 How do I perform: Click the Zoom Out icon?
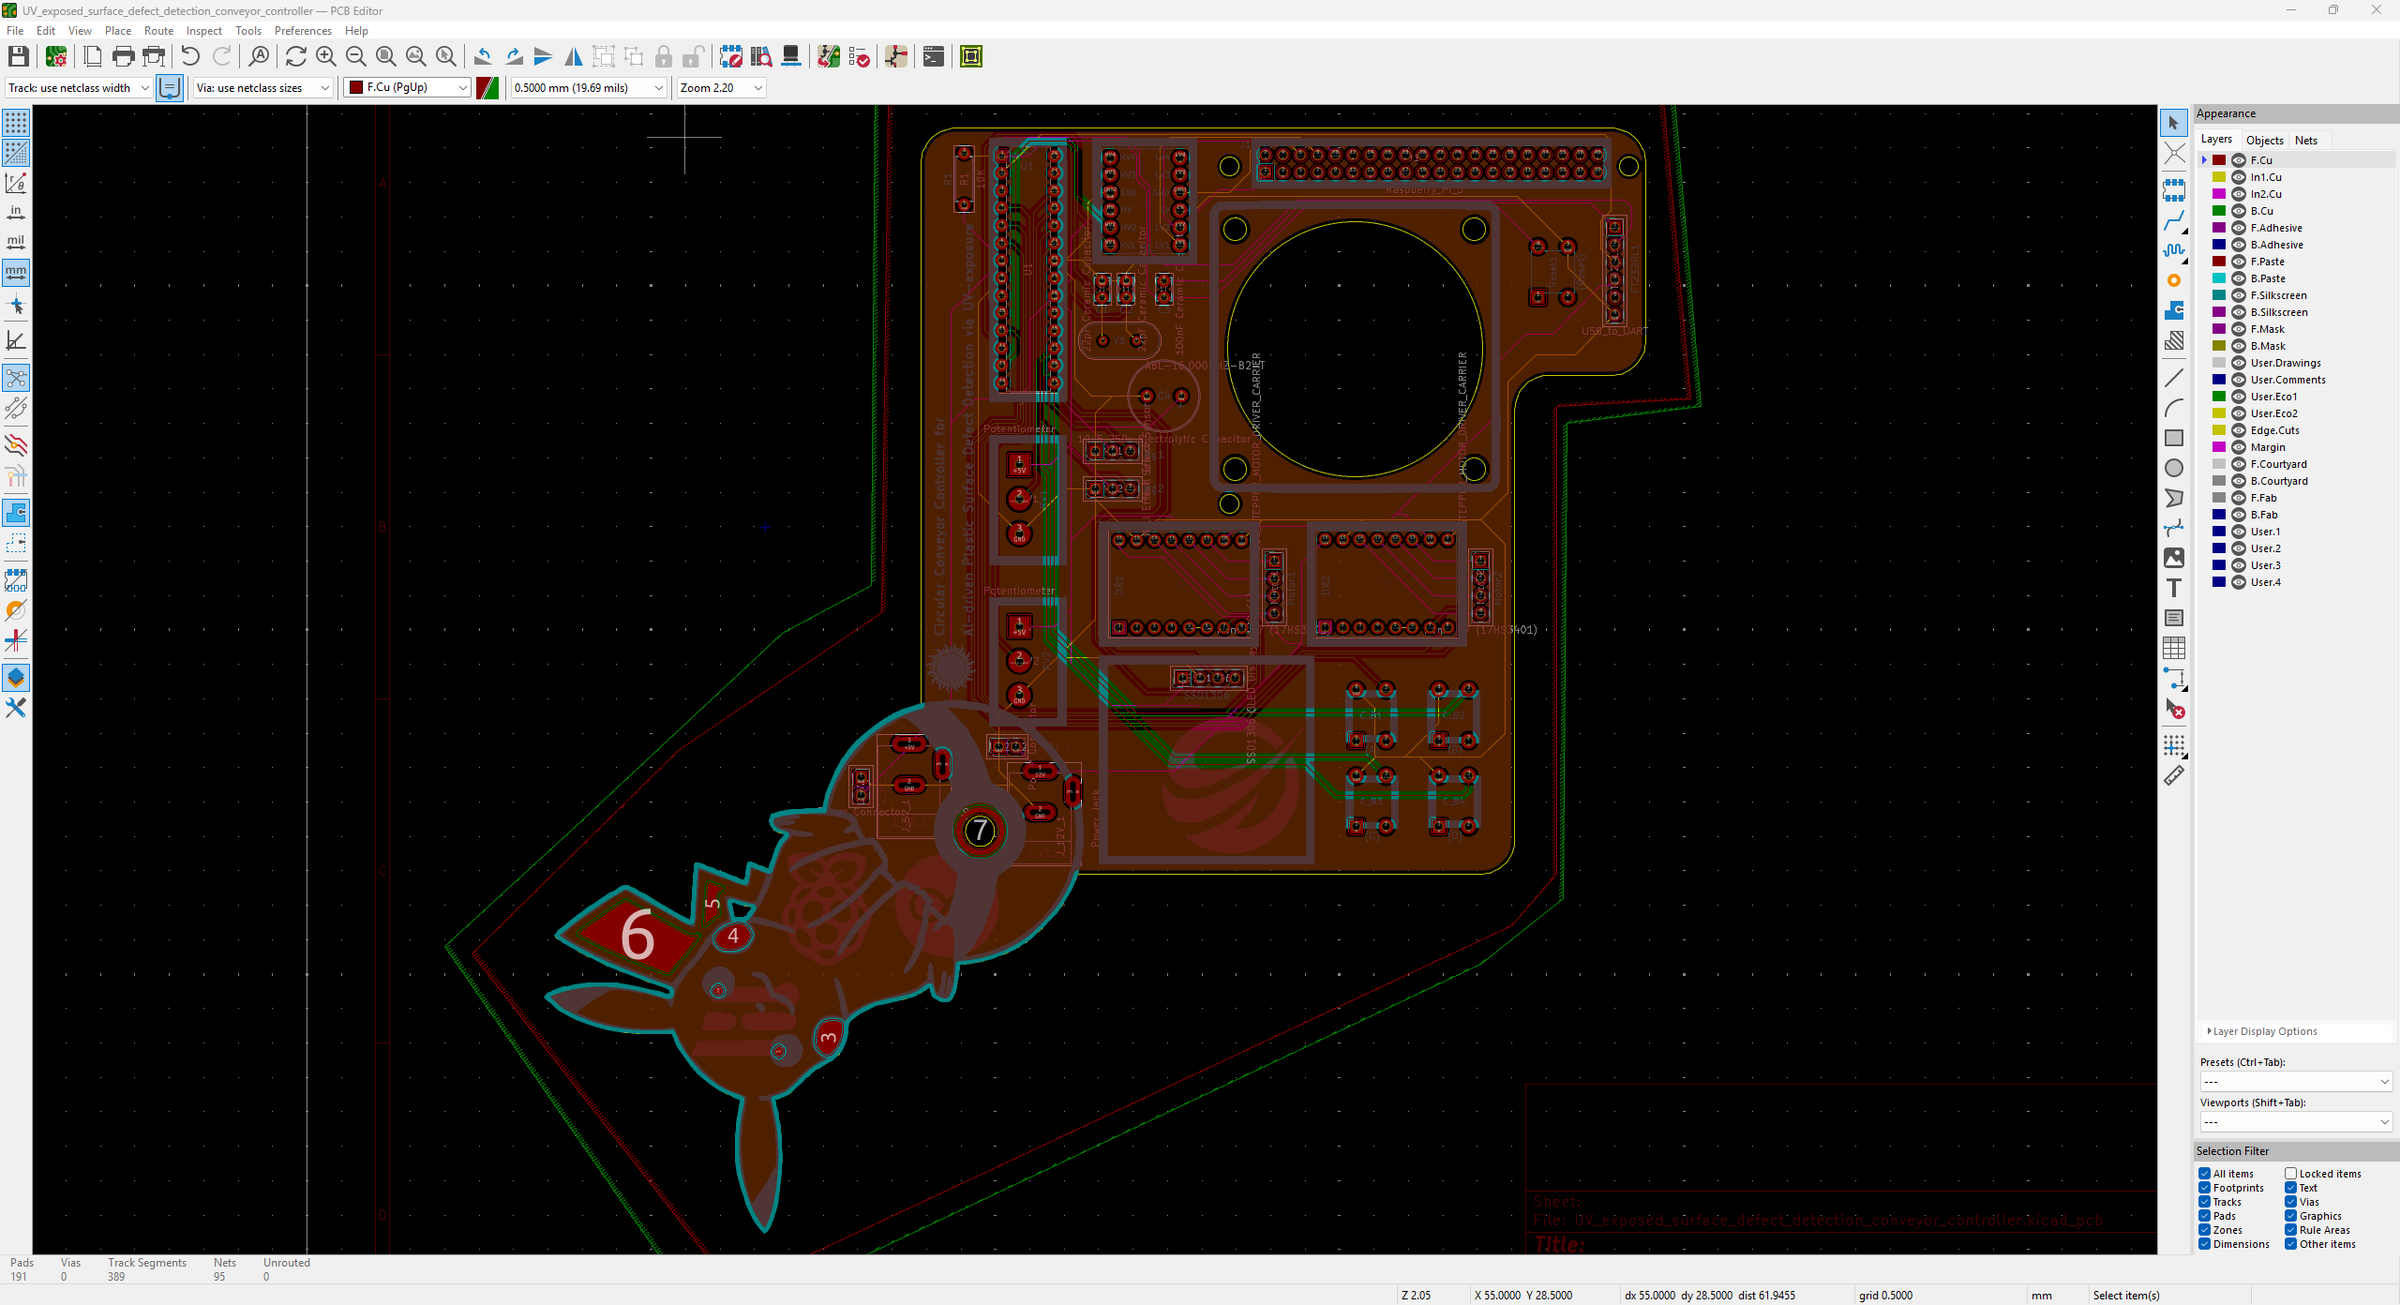(356, 57)
